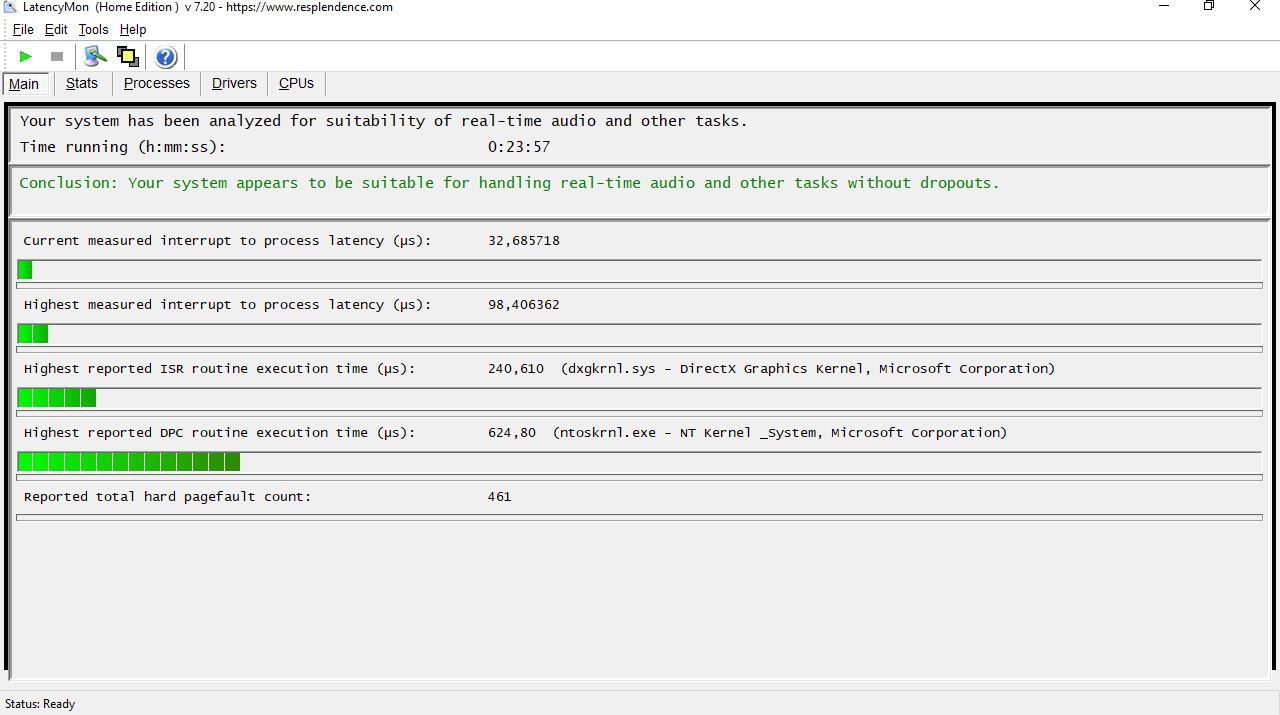Click the LatencyMon title bar app icon

(10, 7)
